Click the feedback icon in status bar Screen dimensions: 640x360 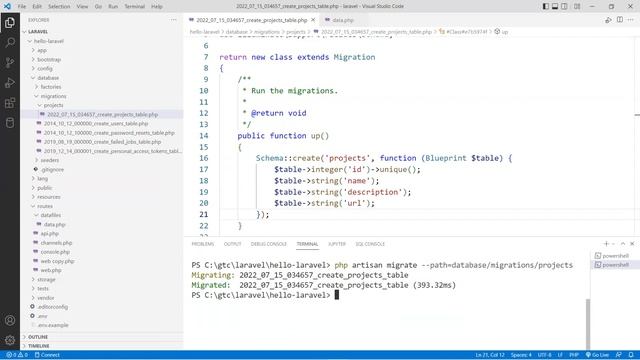[619, 355]
